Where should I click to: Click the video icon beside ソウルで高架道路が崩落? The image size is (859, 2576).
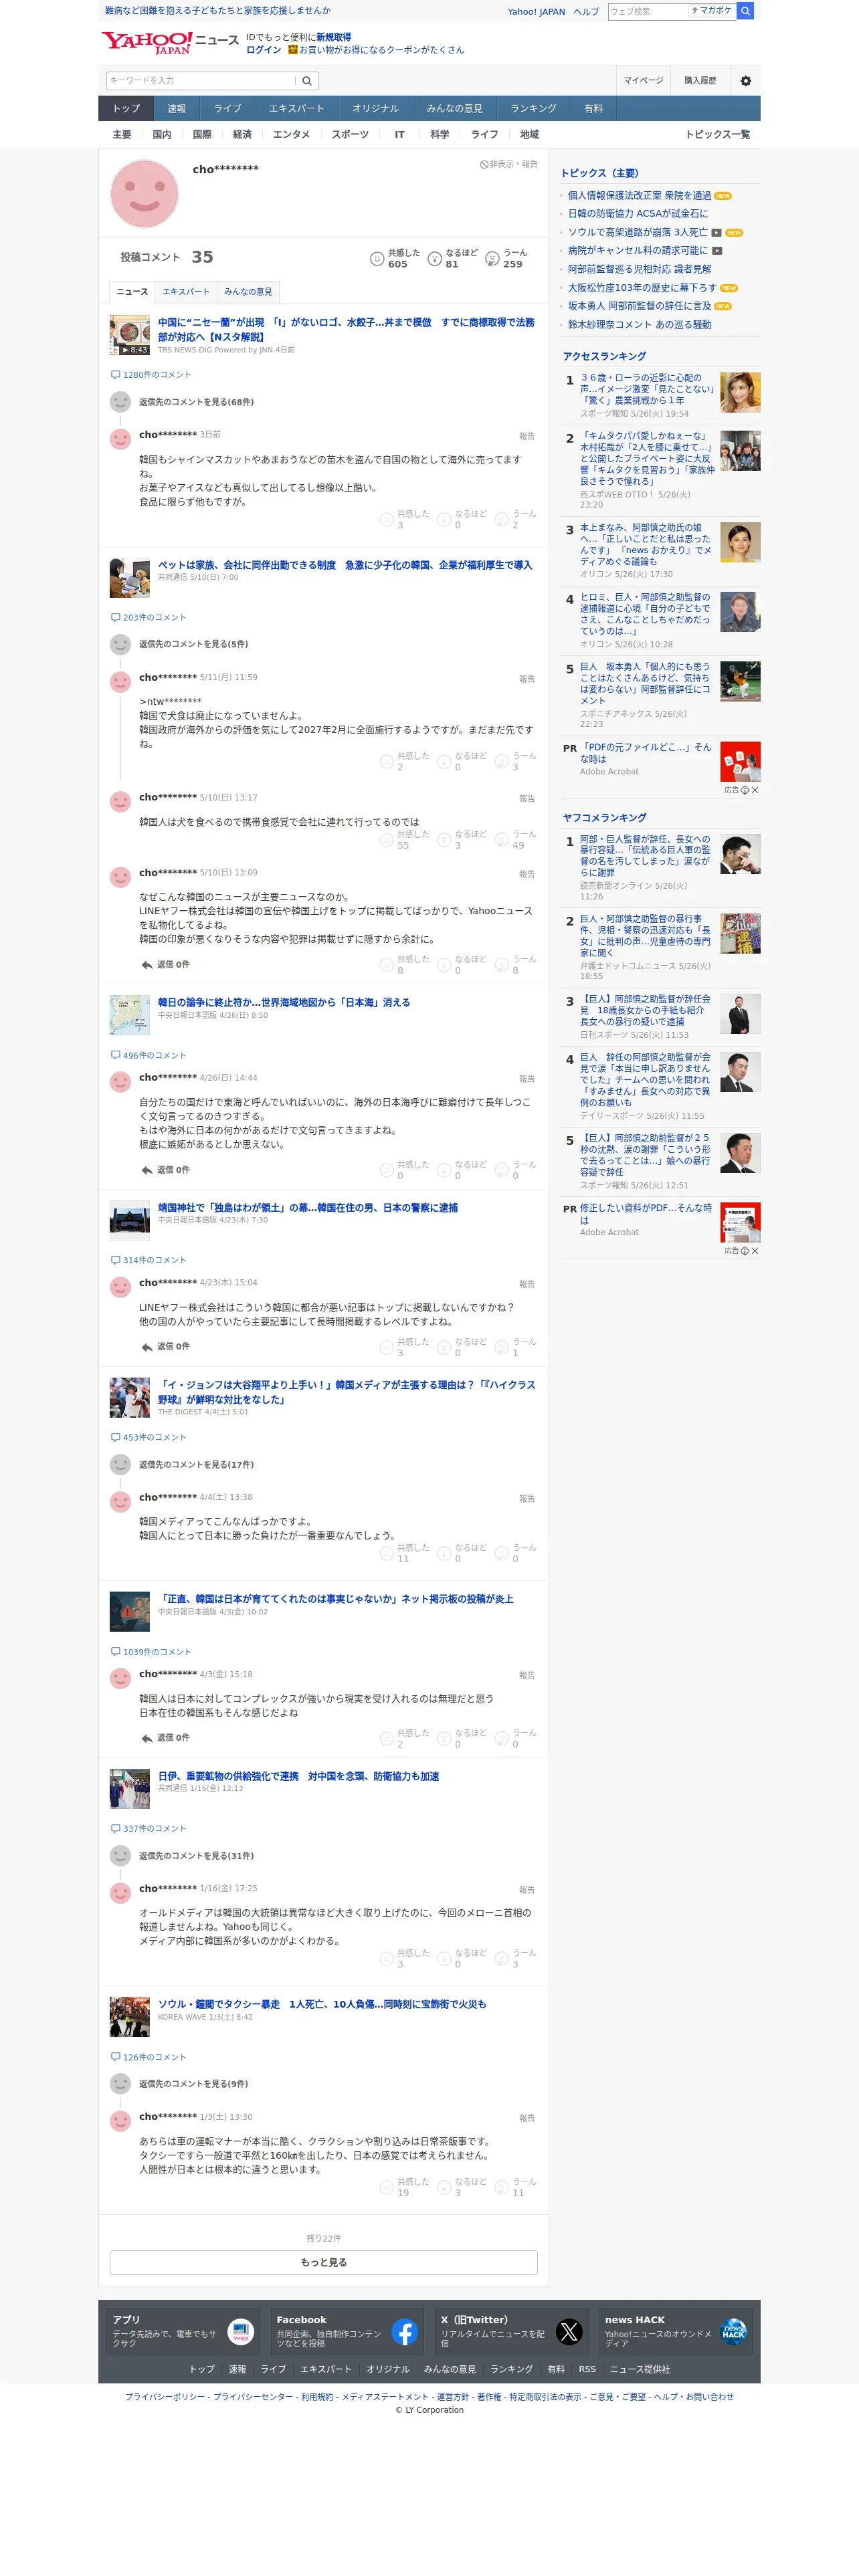pos(716,232)
